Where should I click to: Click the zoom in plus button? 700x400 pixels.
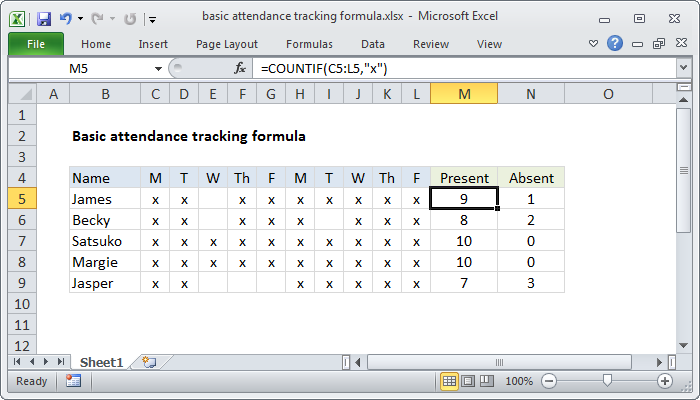[x=664, y=381]
